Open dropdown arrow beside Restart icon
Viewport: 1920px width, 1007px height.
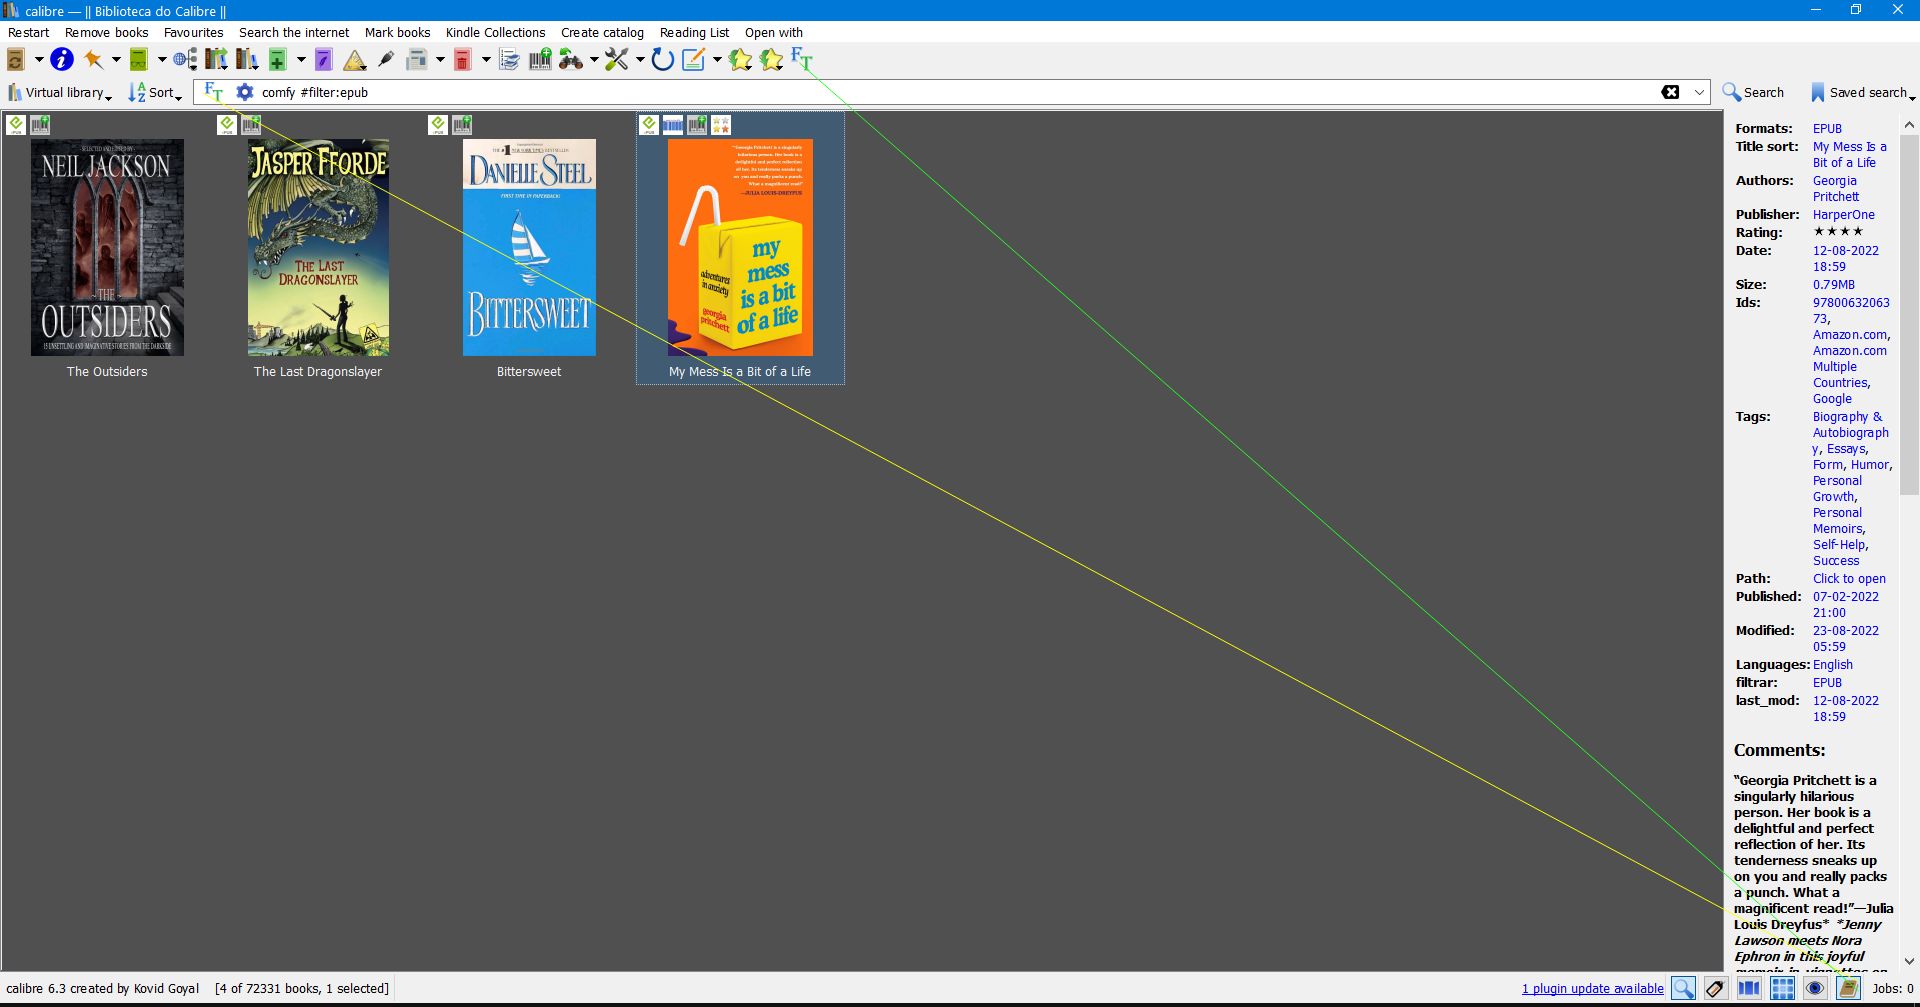(39, 60)
